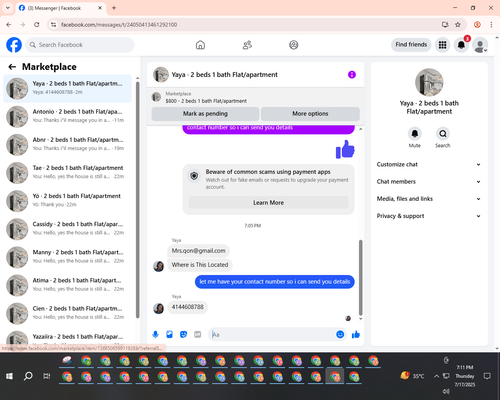Select the Messenger Facebook browser tab
Screen dimensions: 500x400
pyautogui.click(x=60, y=8)
